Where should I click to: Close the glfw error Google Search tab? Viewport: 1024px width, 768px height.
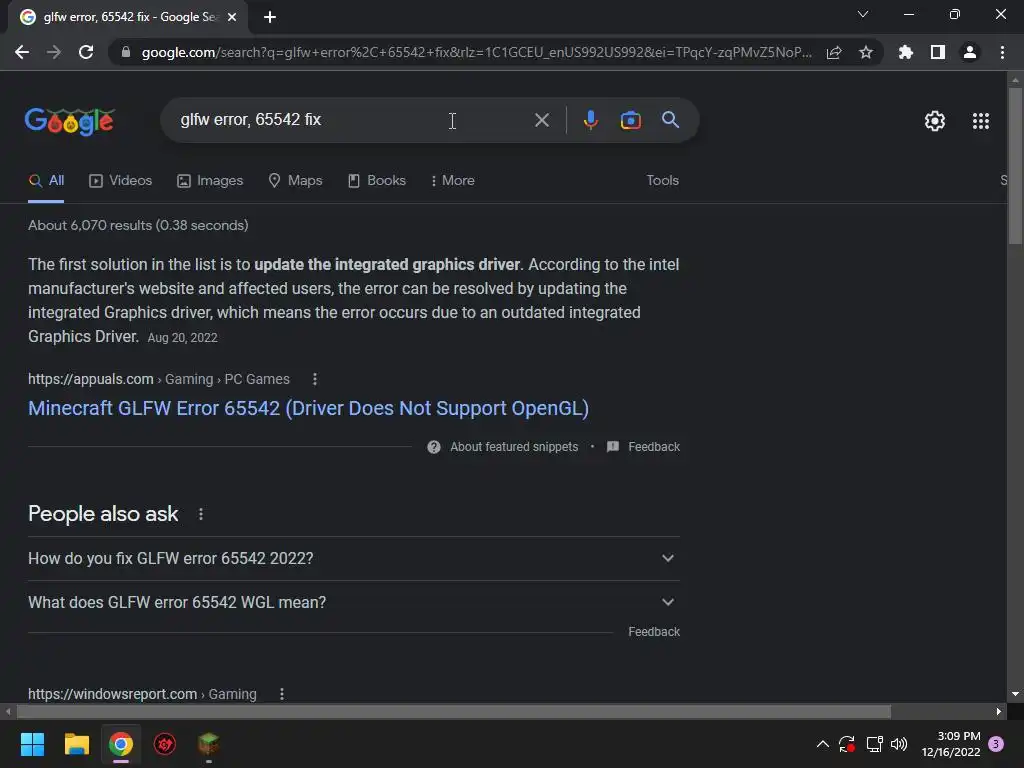pyautogui.click(x=232, y=18)
